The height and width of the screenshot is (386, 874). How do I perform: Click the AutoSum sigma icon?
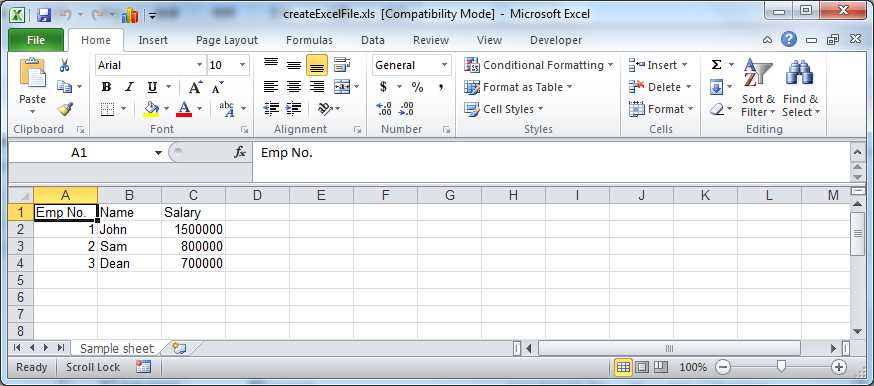click(x=716, y=65)
